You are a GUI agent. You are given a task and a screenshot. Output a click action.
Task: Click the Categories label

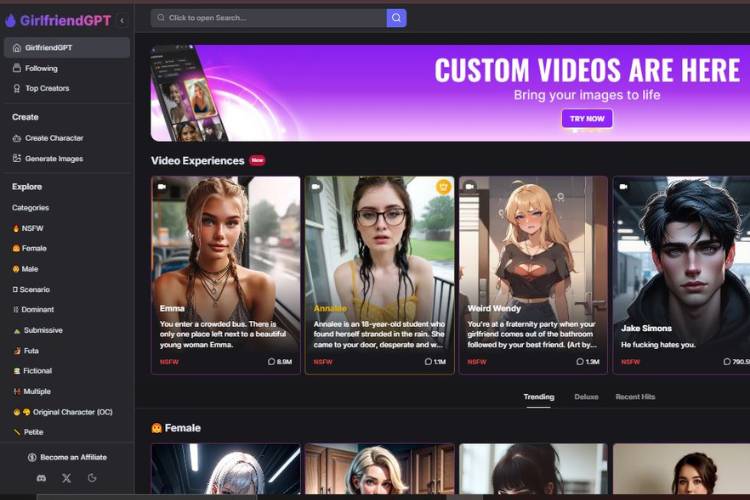[31, 208]
